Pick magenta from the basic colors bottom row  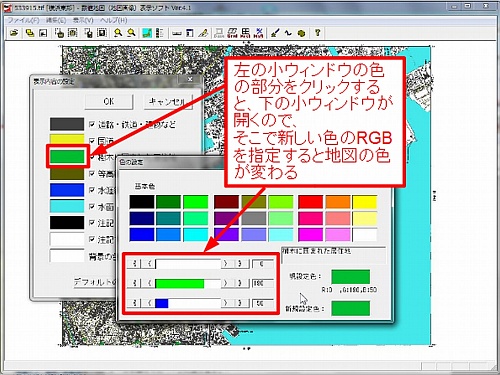coord(310,235)
